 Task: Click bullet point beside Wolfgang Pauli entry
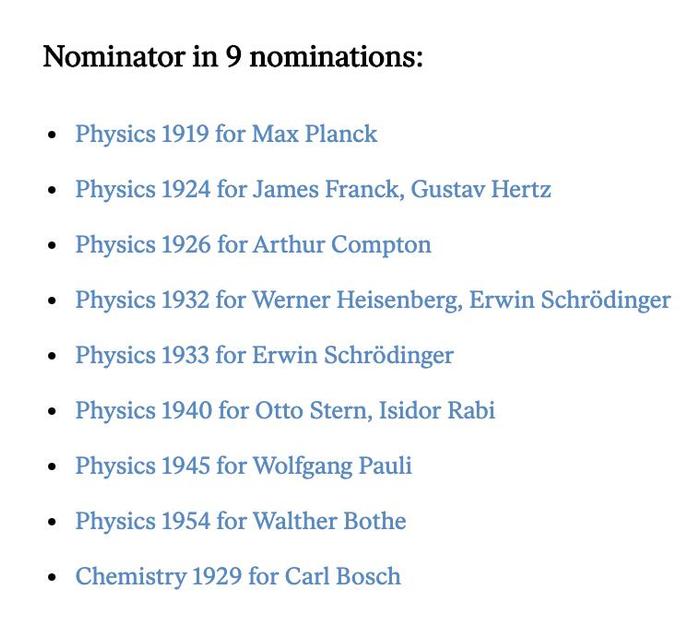[x=52, y=467]
